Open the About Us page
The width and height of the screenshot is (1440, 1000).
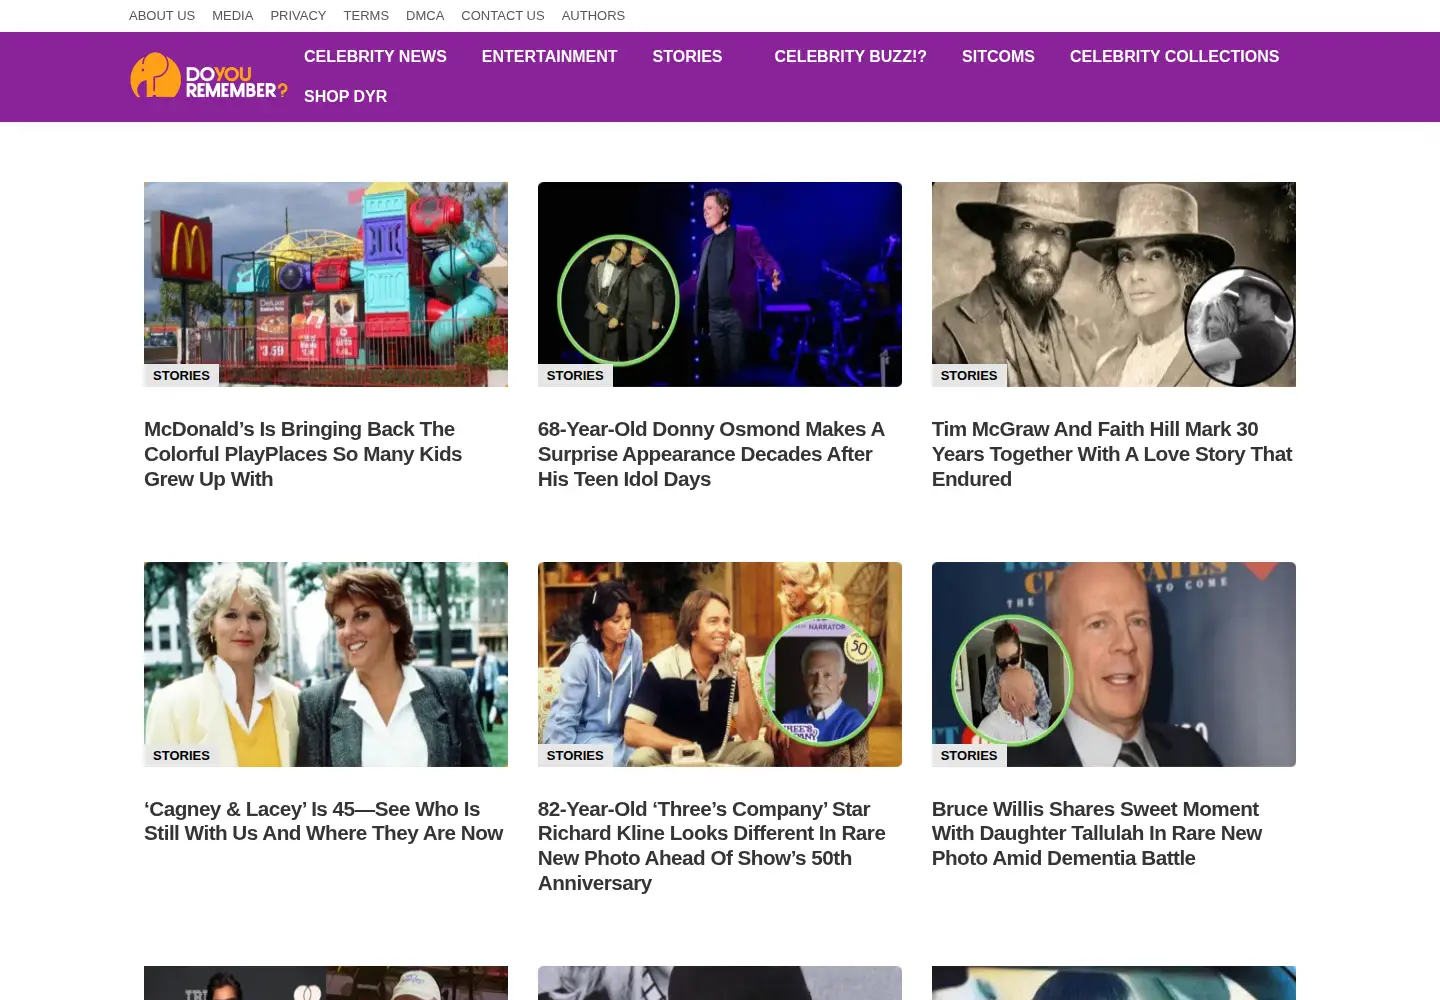point(162,16)
